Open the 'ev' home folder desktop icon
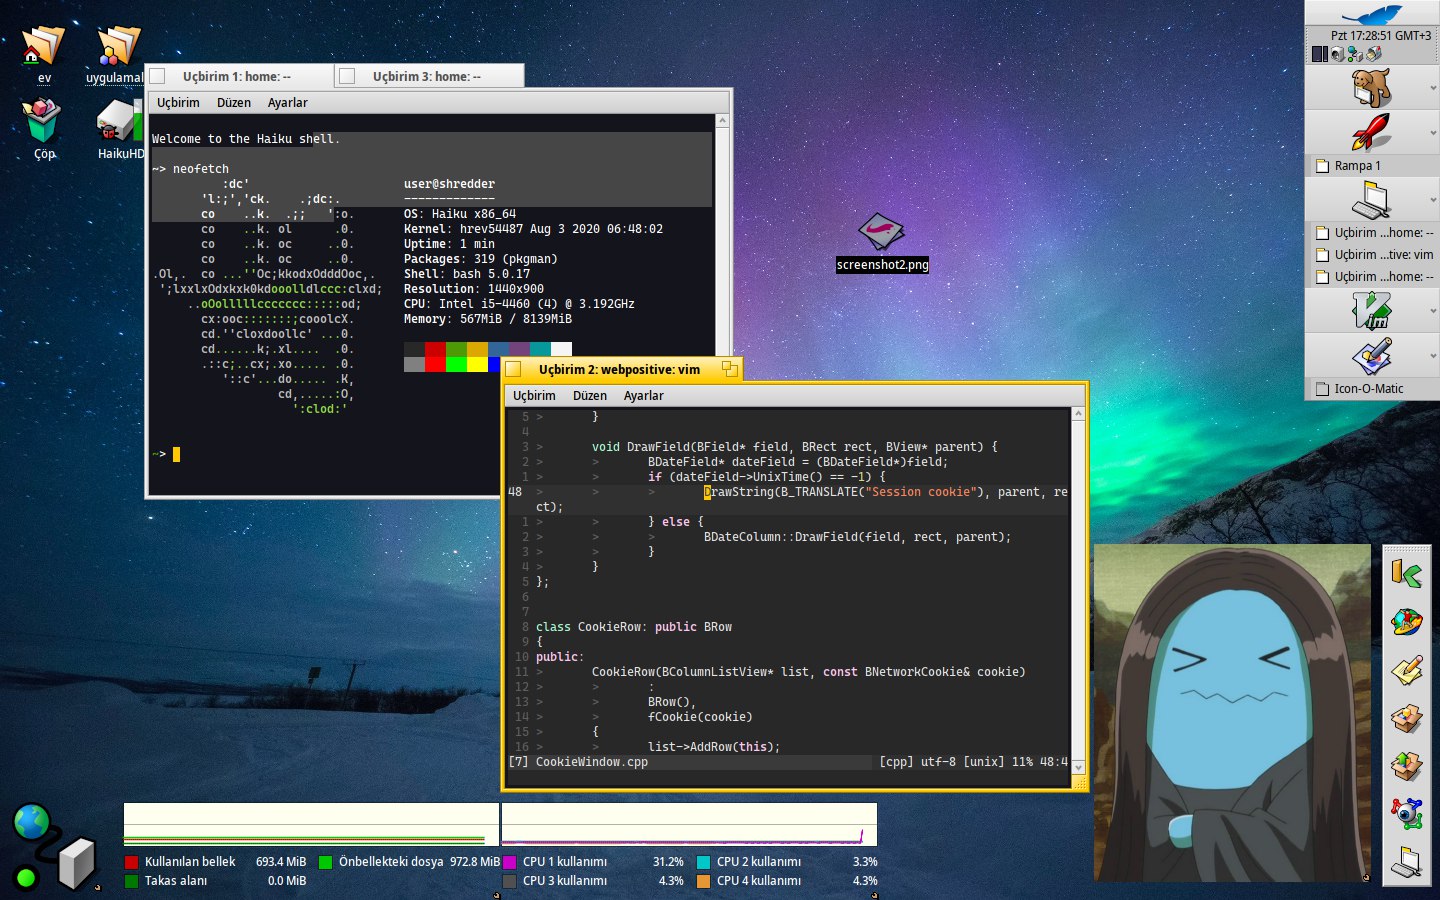This screenshot has width=1440, height=900. pyautogui.click(x=43, y=46)
